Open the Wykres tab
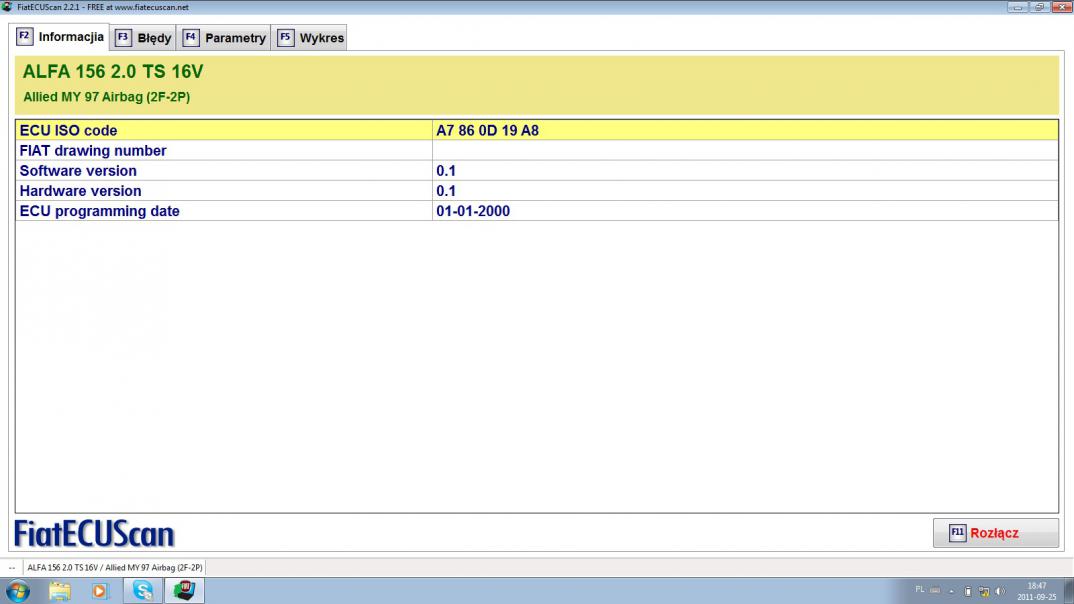Screen dimensions: 1074x604 [x=311, y=38]
